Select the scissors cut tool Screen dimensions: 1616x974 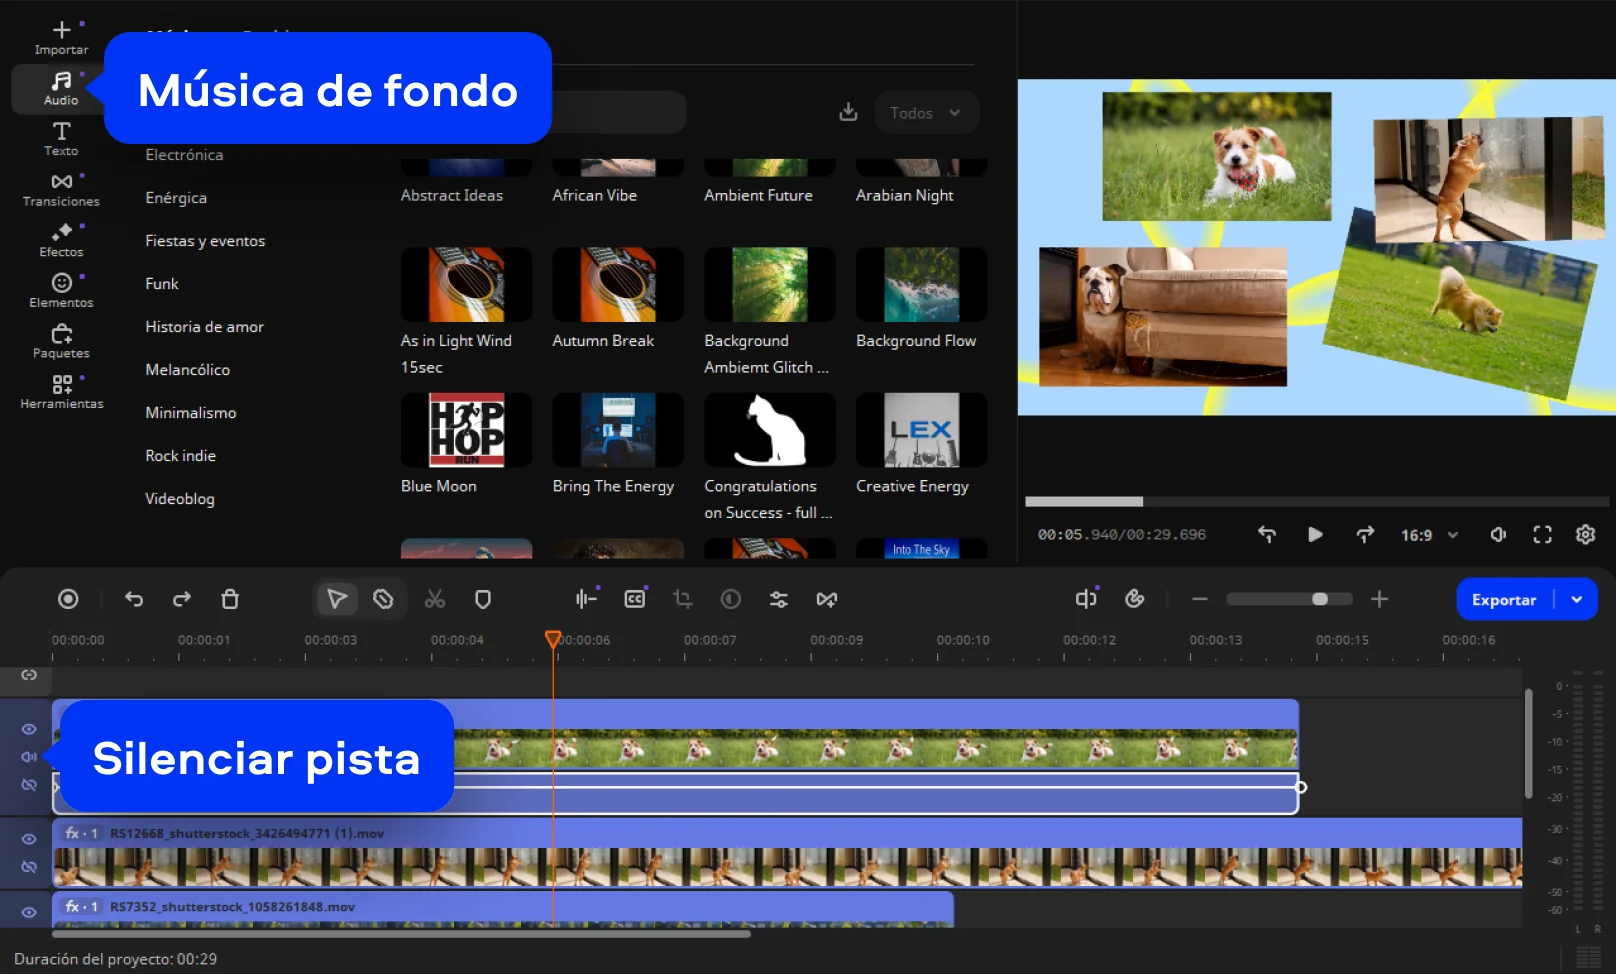(x=434, y=599)
